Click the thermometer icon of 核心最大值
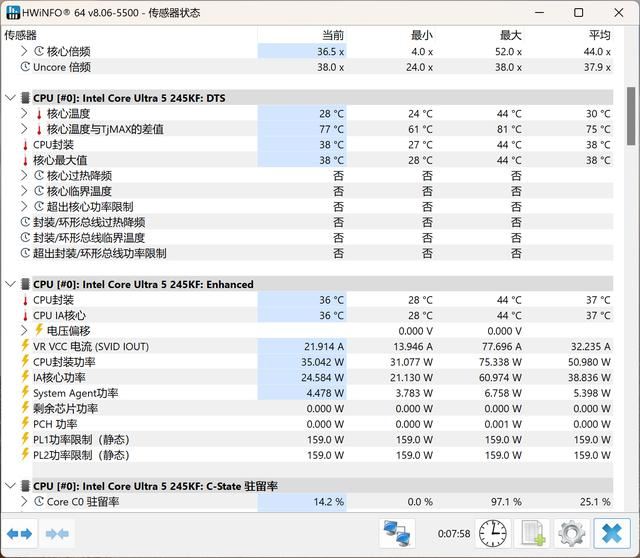The height and width of the screenshot is (558, 640). point(25,160)
